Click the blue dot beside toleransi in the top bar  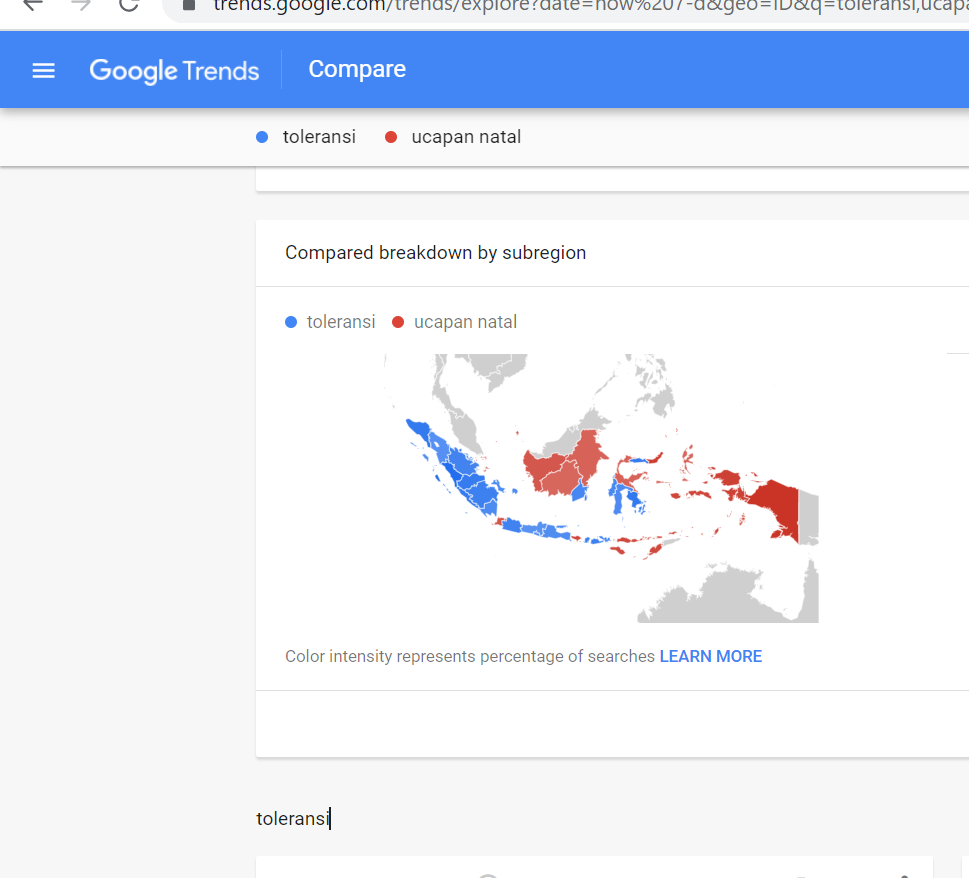[262, 138]
